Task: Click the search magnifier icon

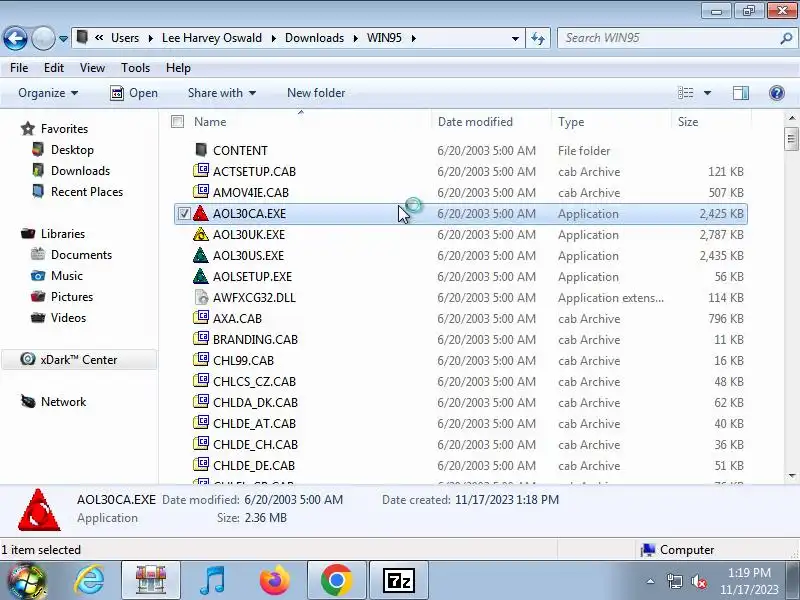Action: click(x=786, y=38)
